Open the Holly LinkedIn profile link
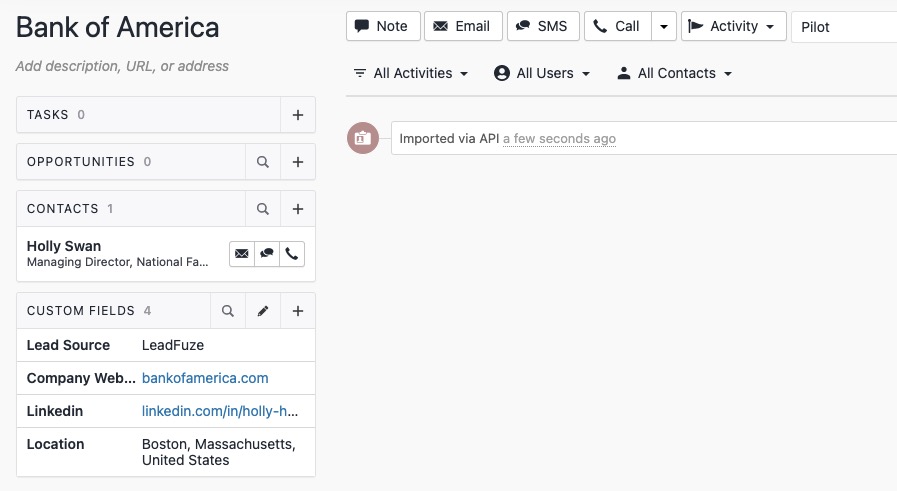897x491 pixels. click(x=220, y=411)
